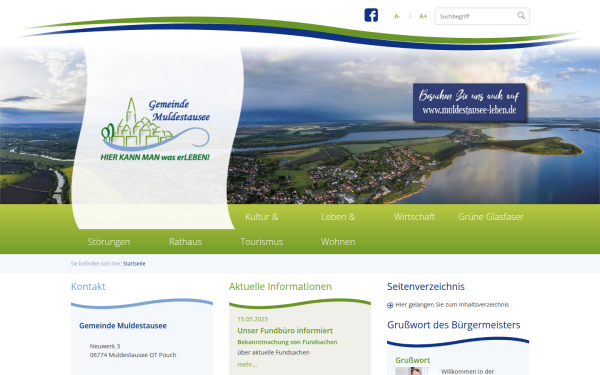
Task: Decrease font size with A- button
Action: tap(397, 16)
